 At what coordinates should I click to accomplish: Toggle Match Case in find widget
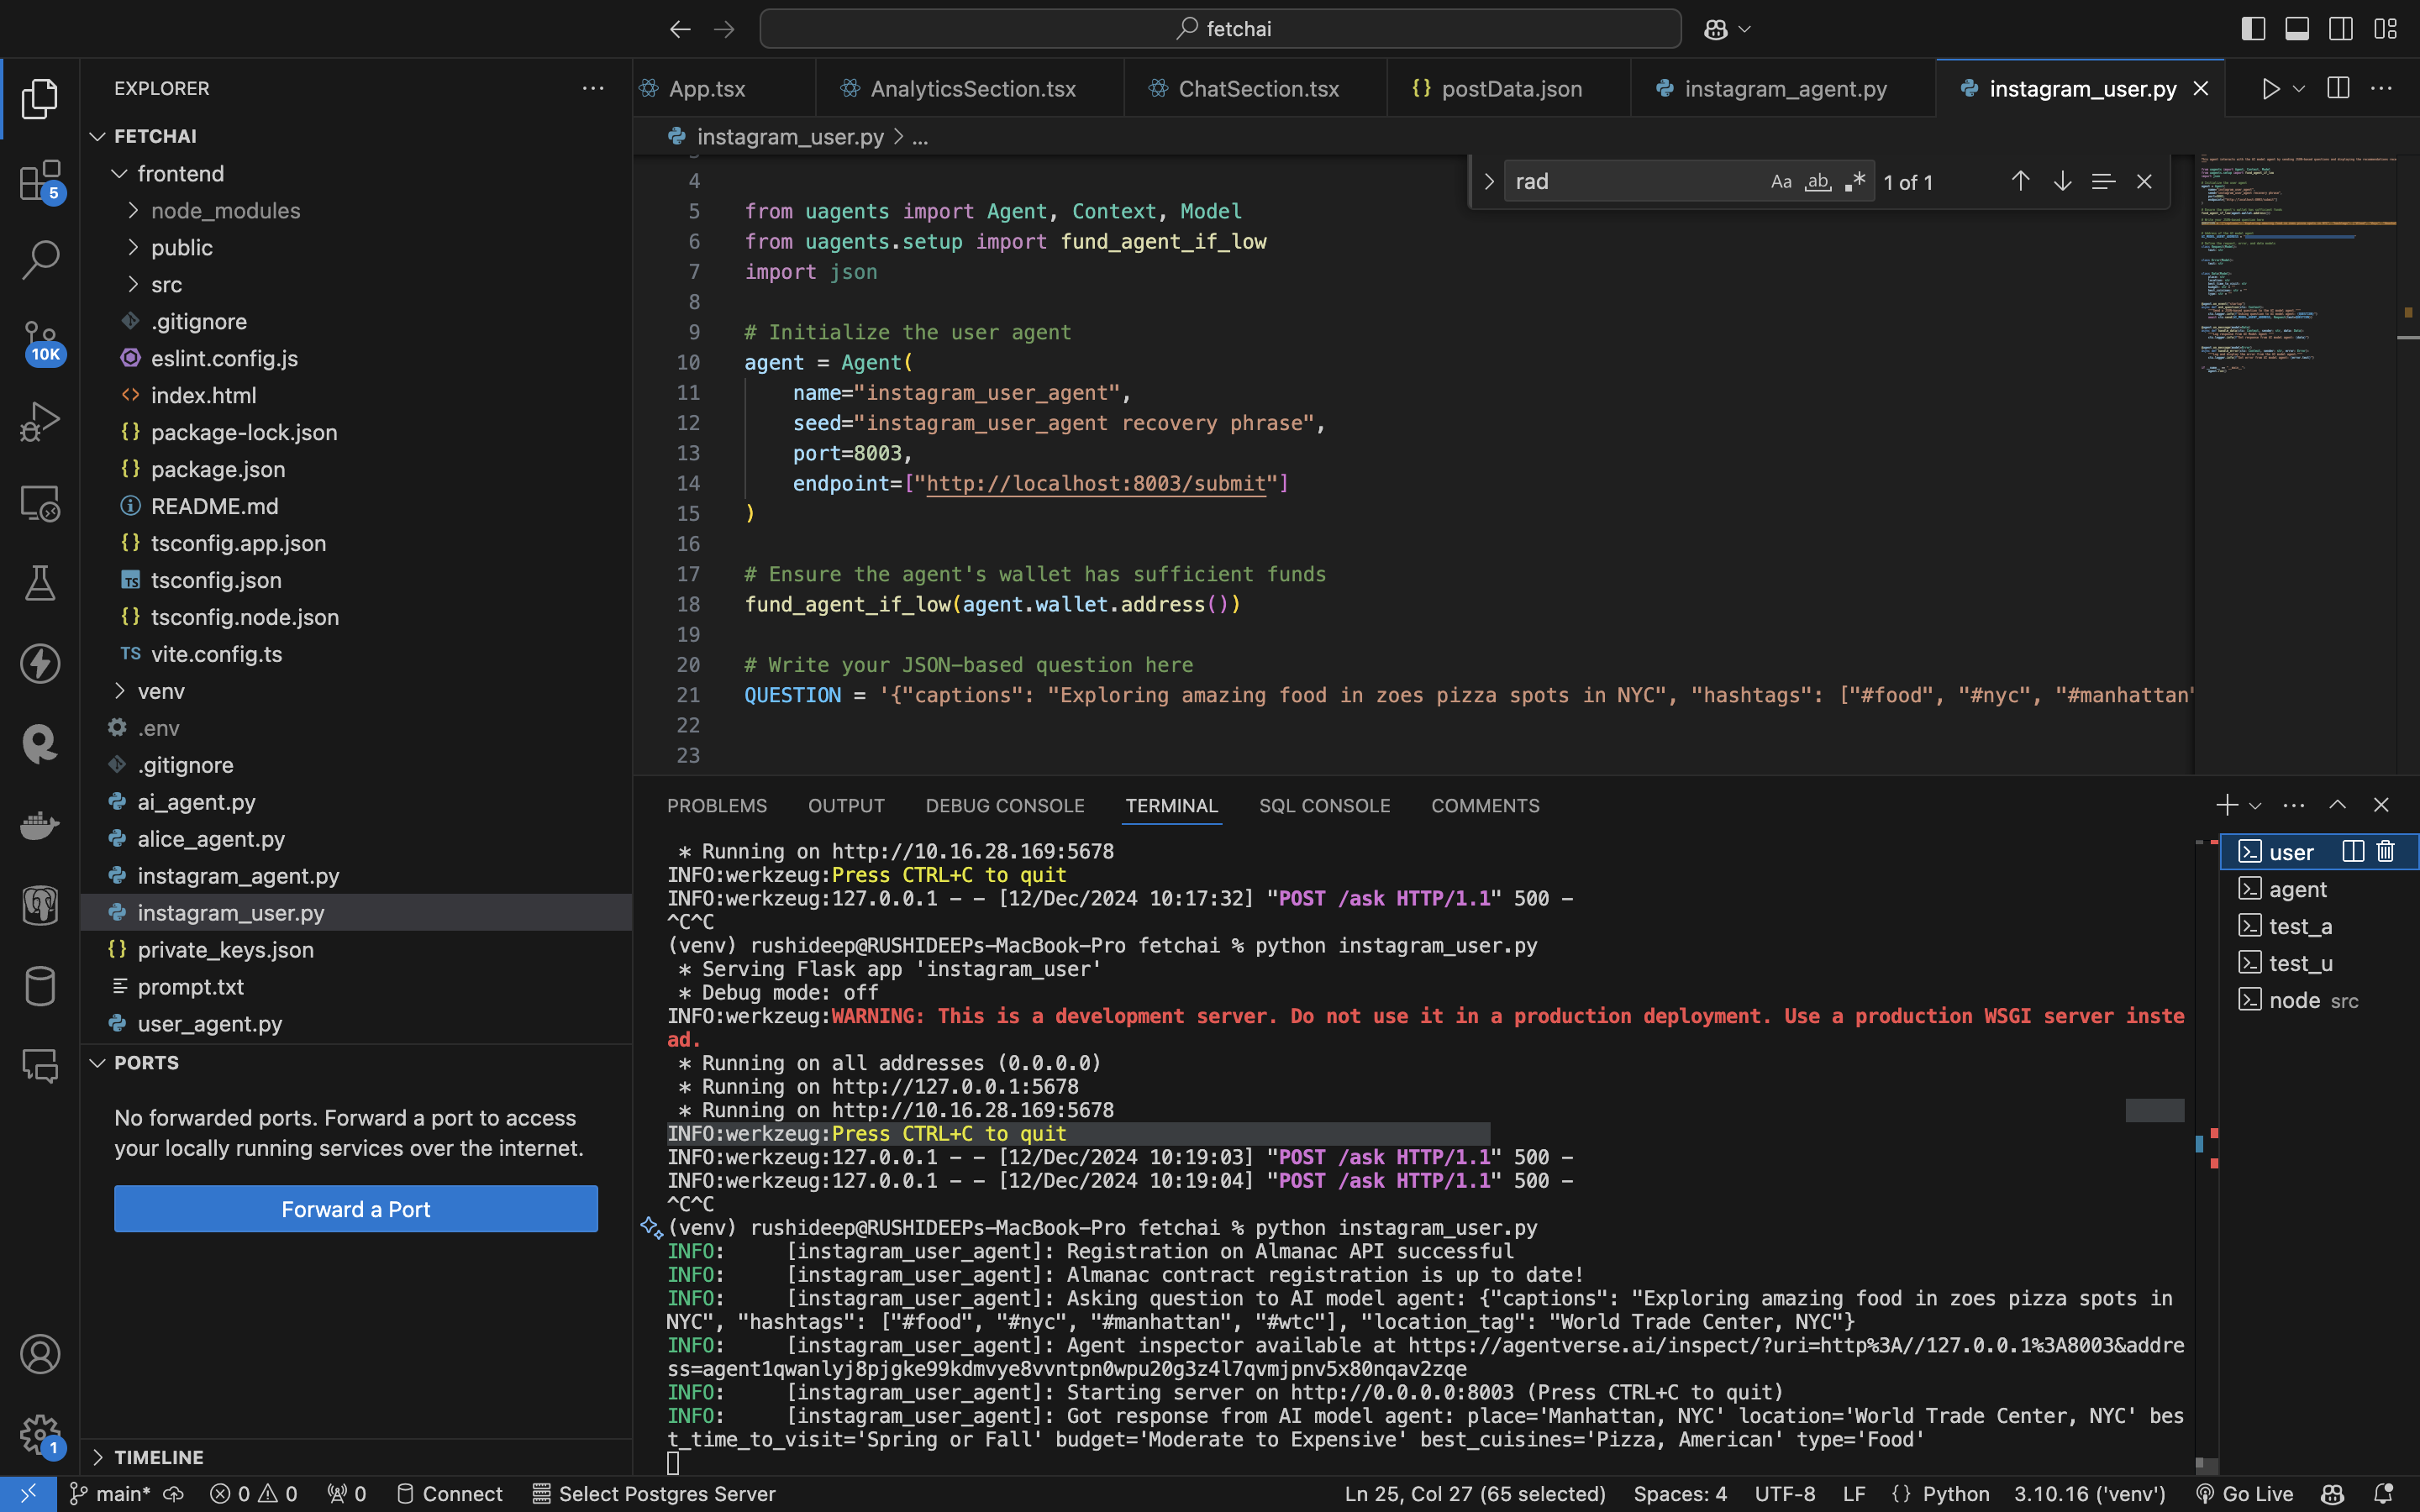tap(1781, 181)
